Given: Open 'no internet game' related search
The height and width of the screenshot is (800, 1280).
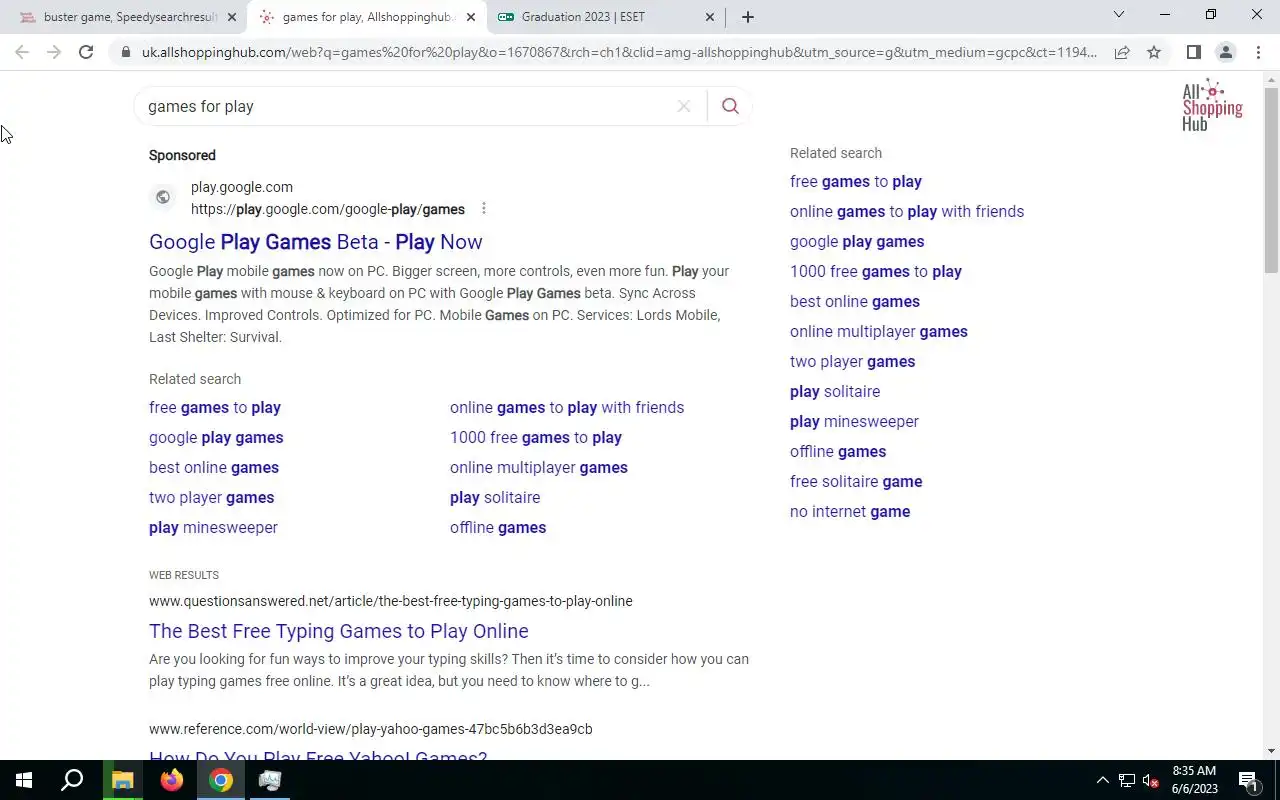Looking at the screenshot, I should coord(850,511).
